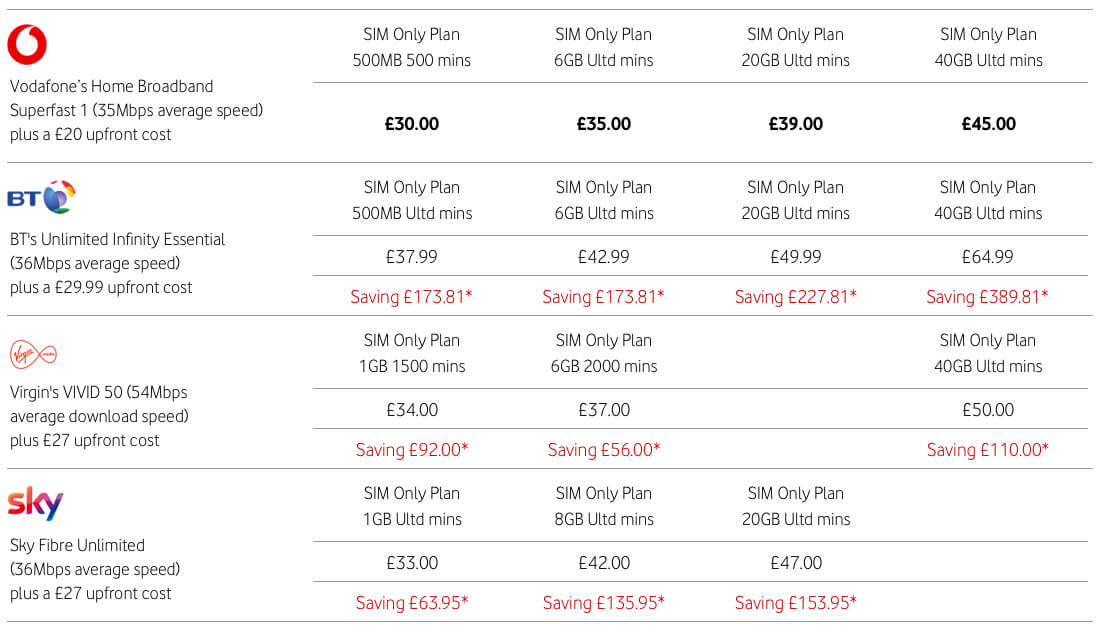Click Virgin 6GB 2000 mins plan
Viewport: 1100px width, 632px height.
click(604, 353)
